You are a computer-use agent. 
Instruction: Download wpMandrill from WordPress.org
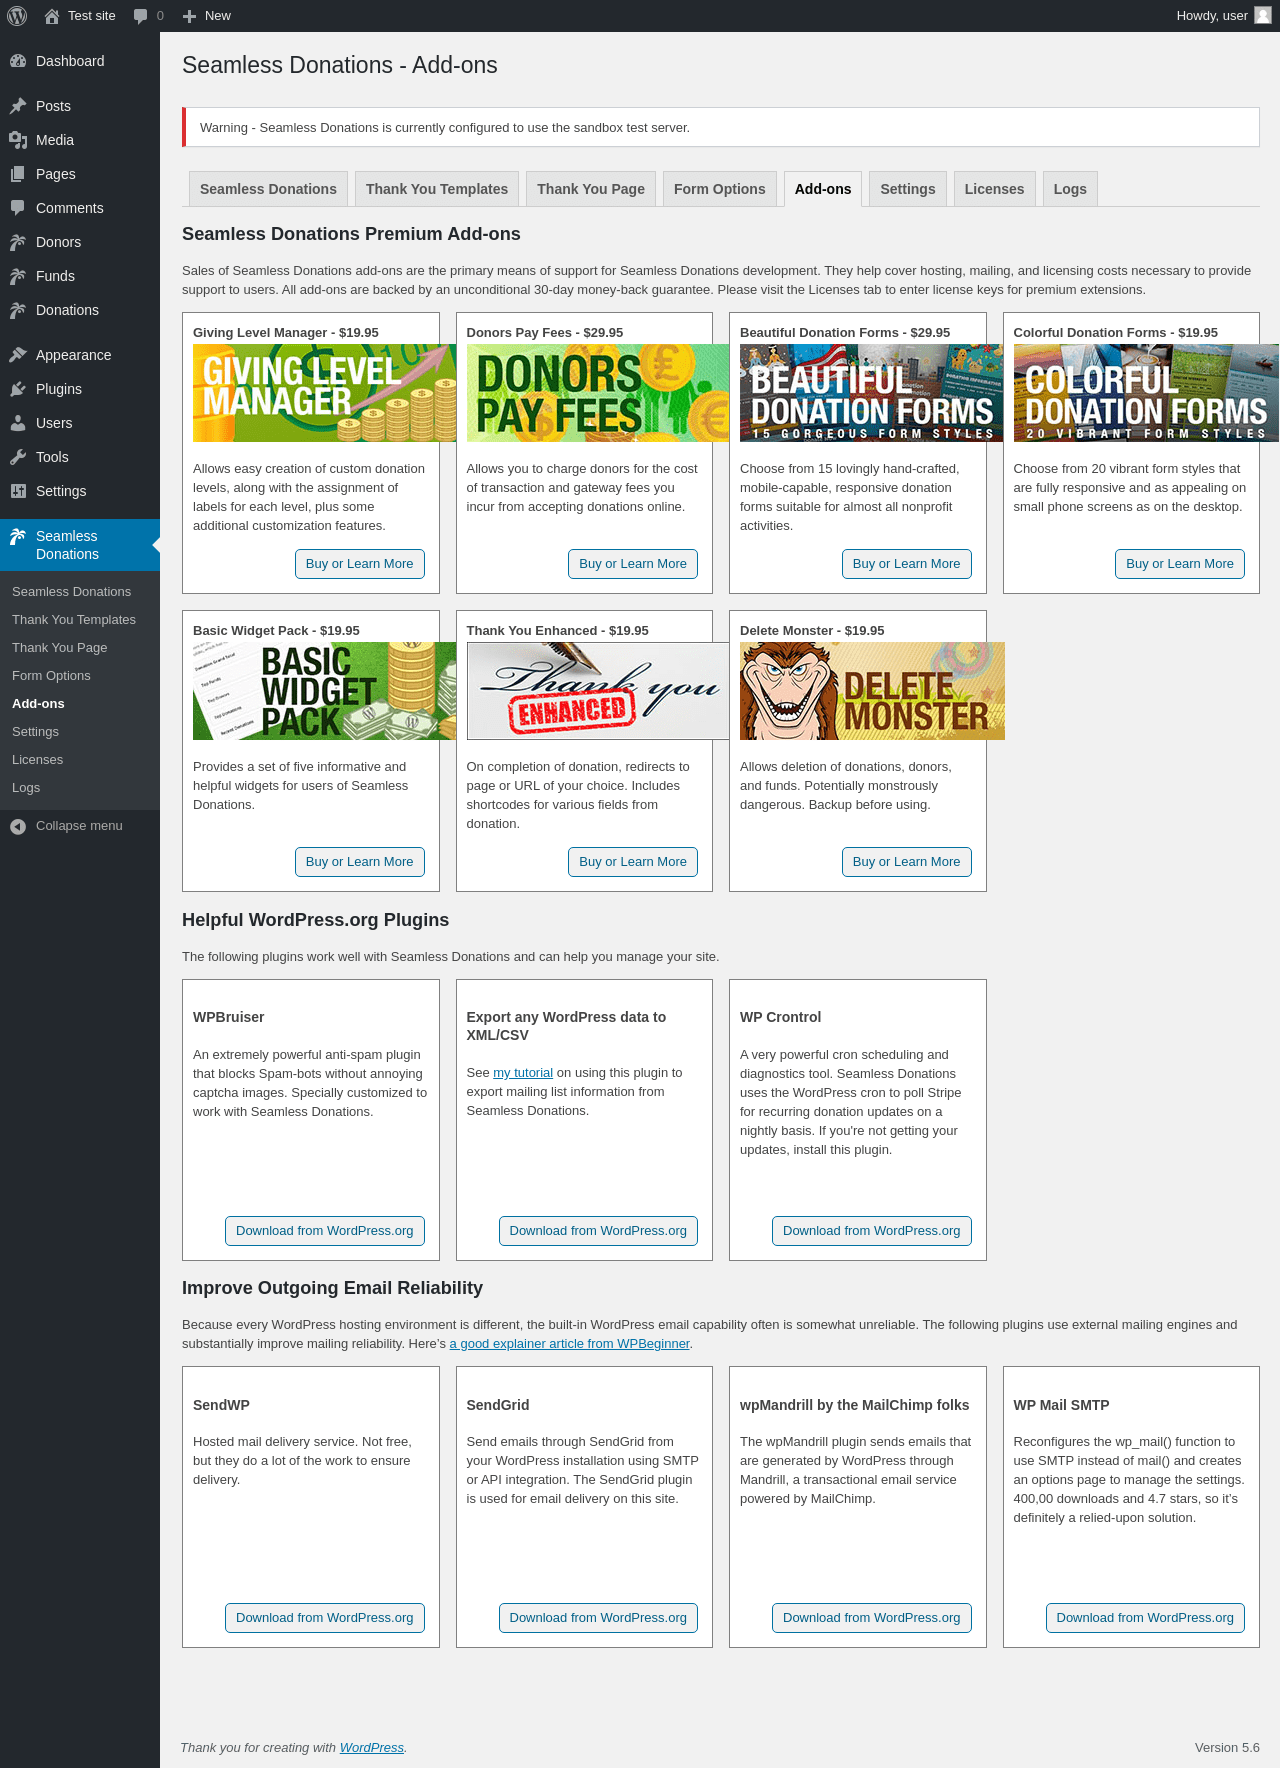click(872, 1618)
